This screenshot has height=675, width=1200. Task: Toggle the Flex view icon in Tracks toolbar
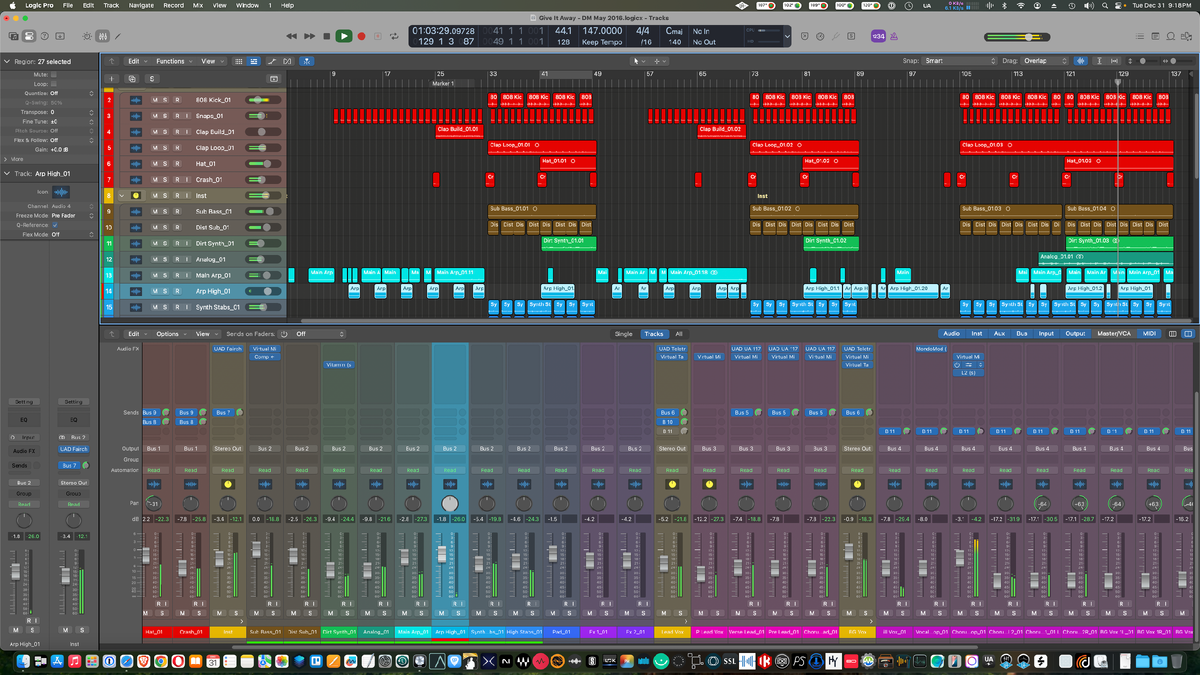point(287,61)
